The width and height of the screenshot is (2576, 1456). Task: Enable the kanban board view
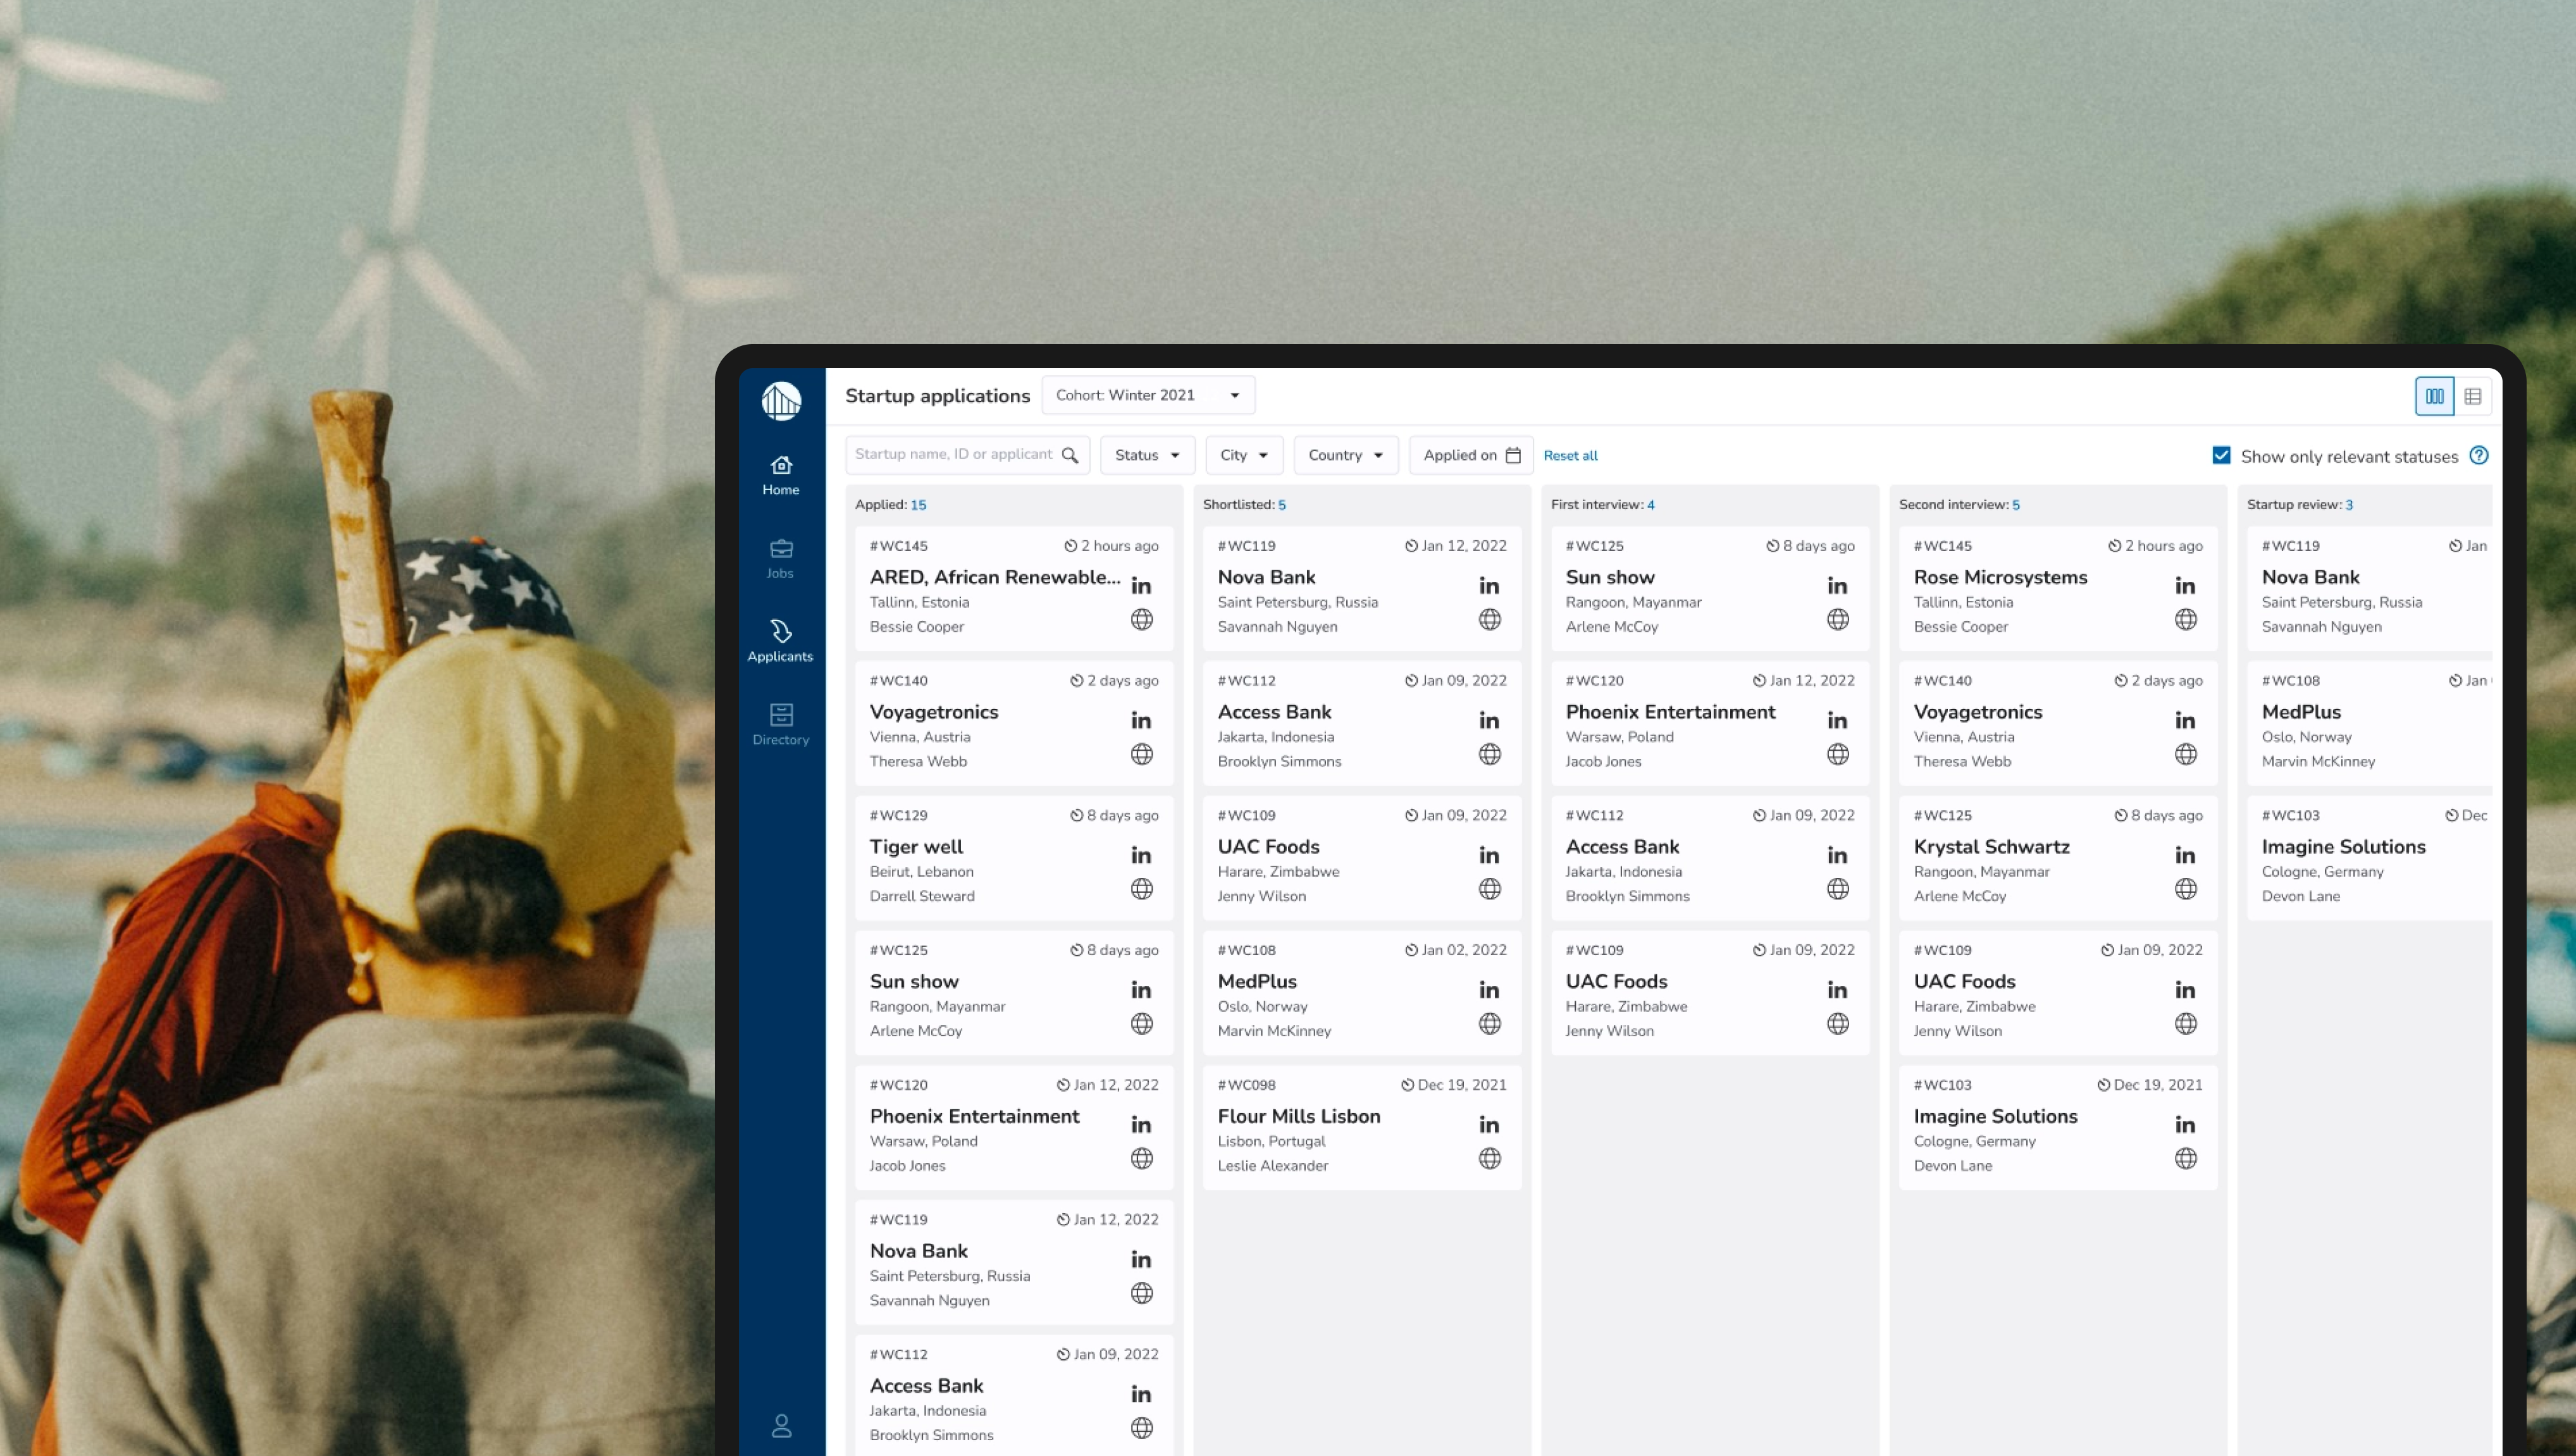coord(2435,396)
